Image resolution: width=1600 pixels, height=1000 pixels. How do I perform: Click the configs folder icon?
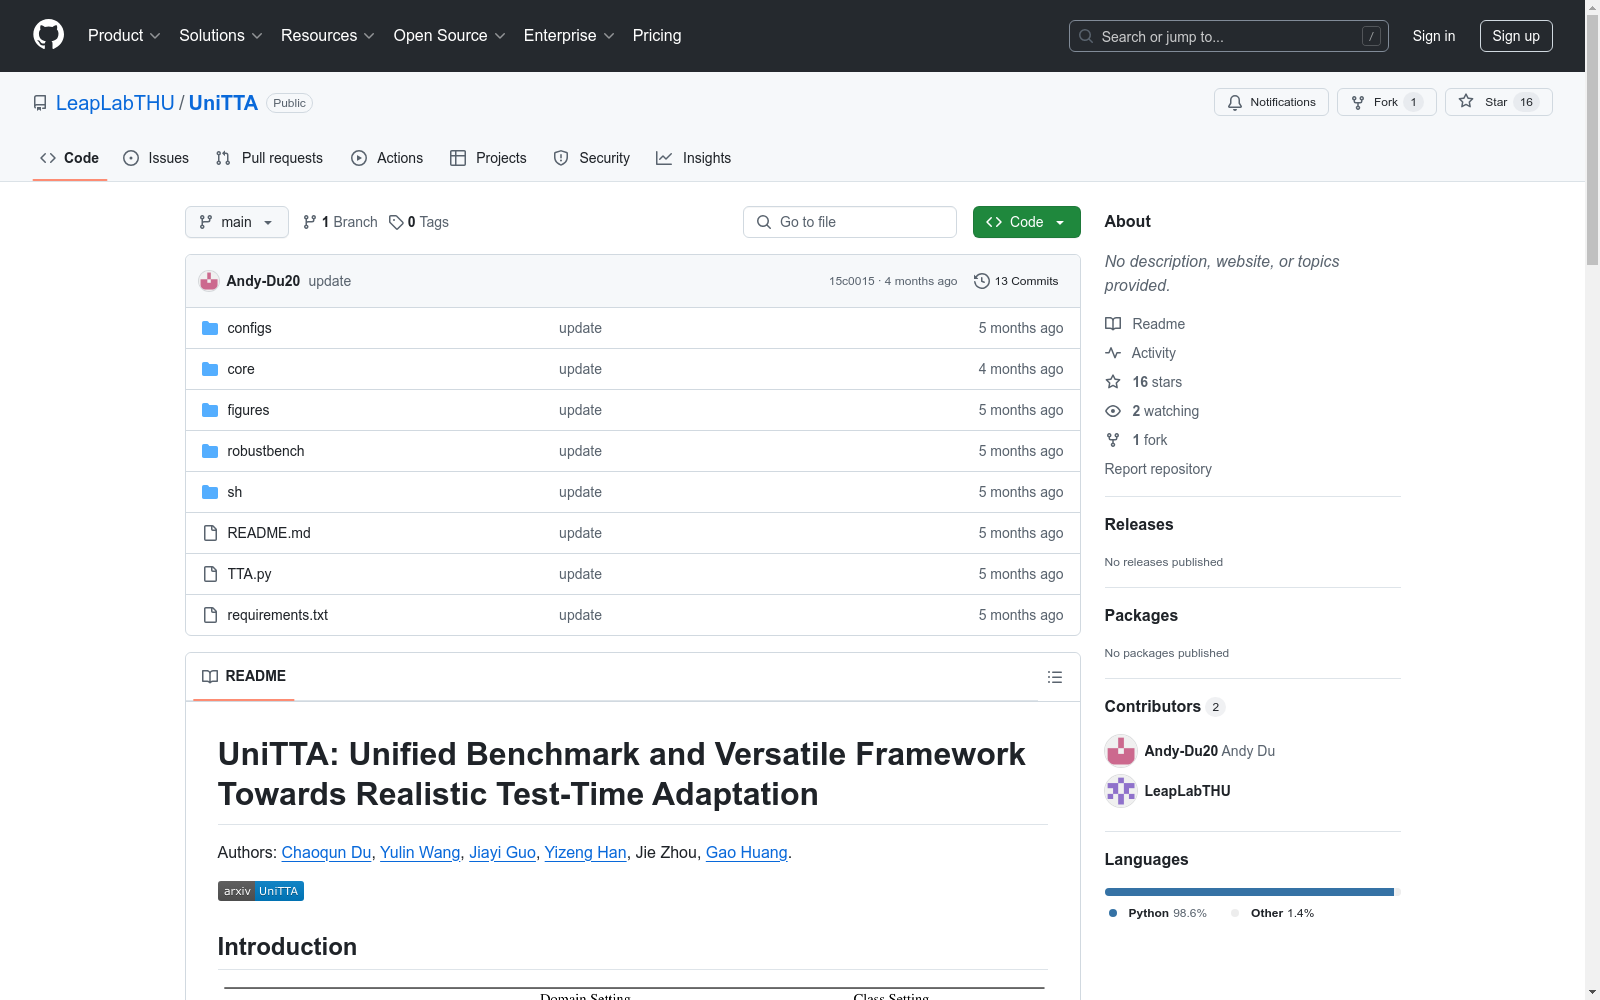point(210,328)
